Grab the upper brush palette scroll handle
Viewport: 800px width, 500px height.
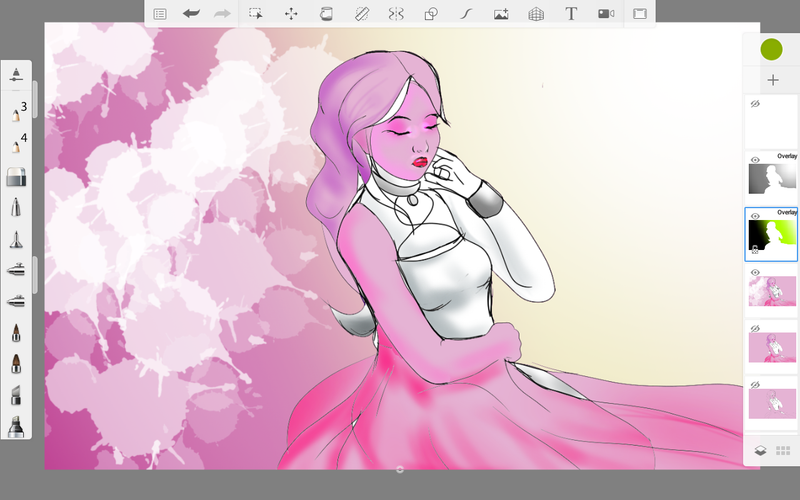[35, 99]
